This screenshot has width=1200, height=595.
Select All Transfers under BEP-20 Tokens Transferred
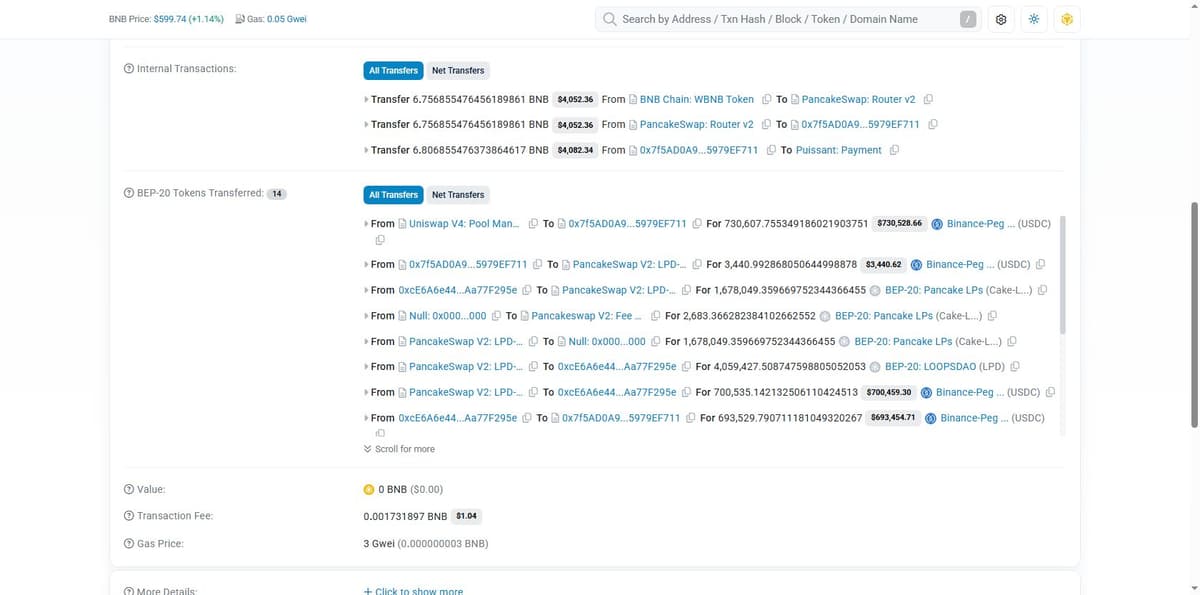[x=393, y=194]
